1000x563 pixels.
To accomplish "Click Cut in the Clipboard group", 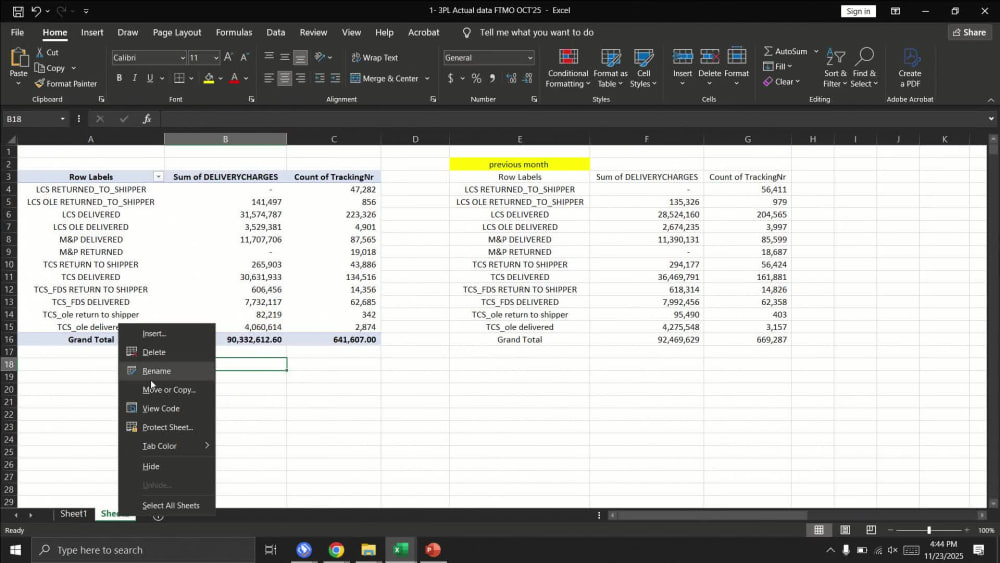I will point(47,52).
